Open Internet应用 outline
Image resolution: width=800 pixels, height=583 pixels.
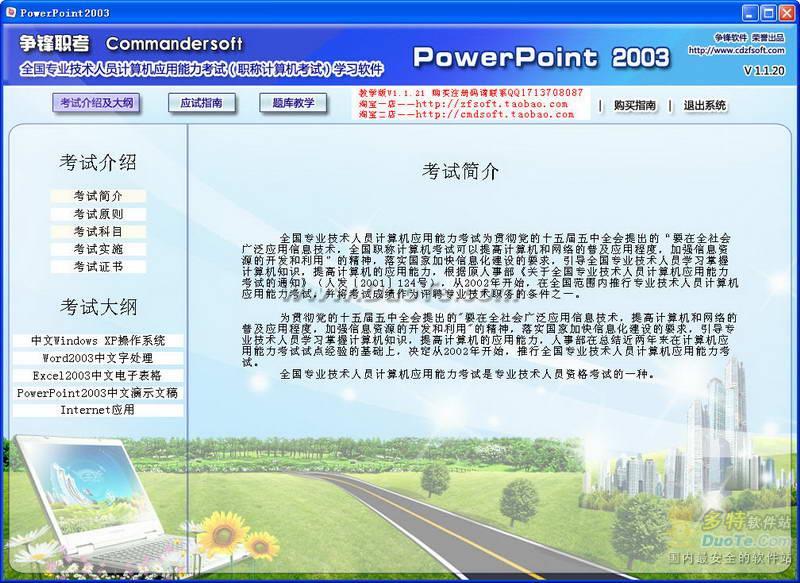[98, 410]
